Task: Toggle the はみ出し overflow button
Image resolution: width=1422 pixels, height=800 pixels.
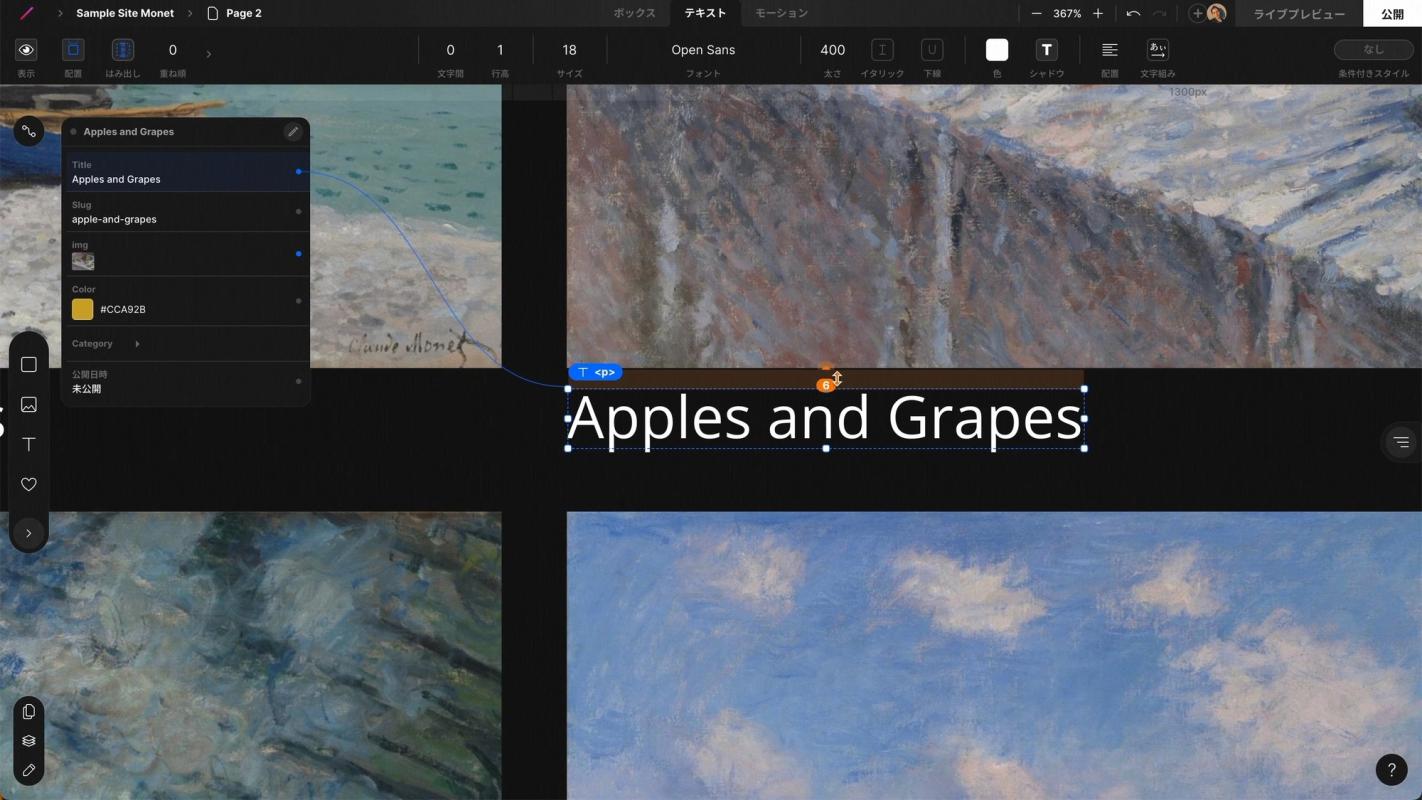Action: tap(123, 50)
